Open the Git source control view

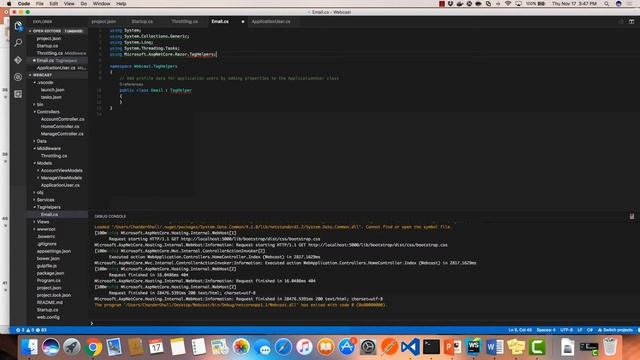pyautogui.click(x=18, y=60)
